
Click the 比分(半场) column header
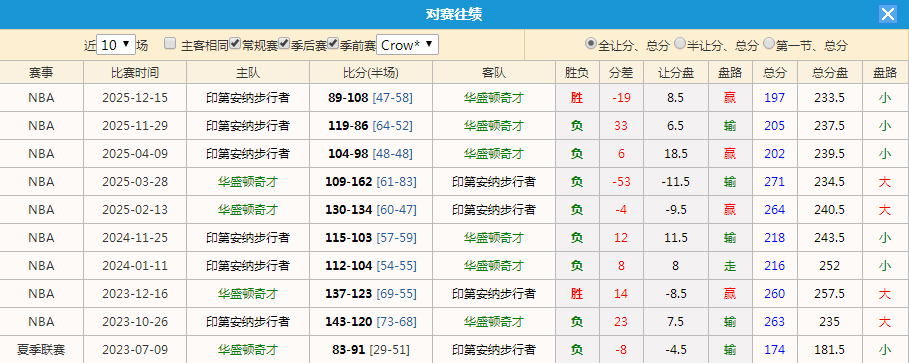point(371,72)
